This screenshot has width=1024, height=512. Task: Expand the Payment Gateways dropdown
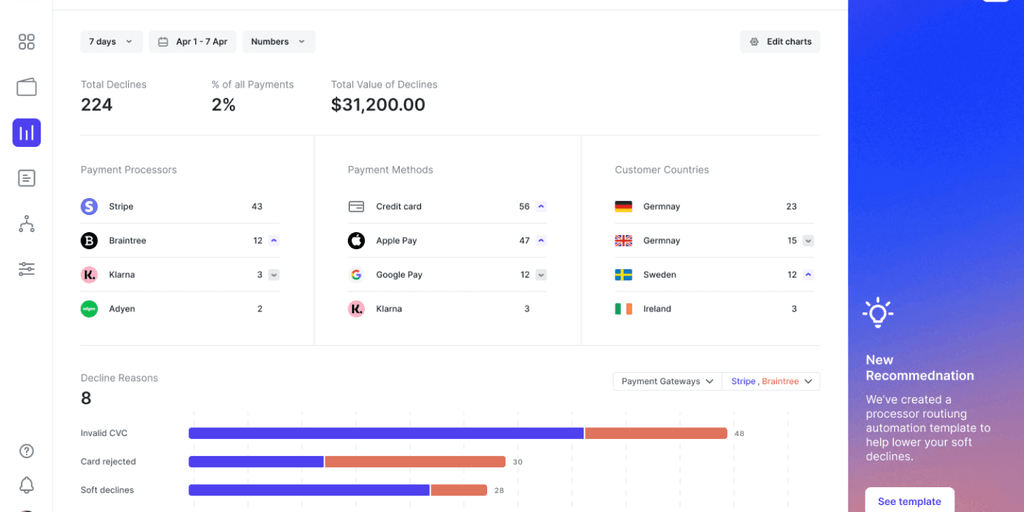667,381
